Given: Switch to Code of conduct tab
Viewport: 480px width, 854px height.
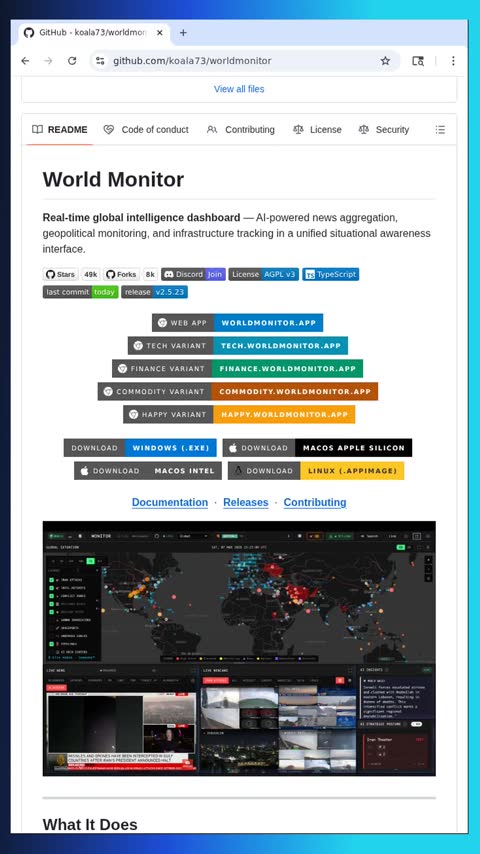Looking at the screenshot, I should (x=146, y=130).
